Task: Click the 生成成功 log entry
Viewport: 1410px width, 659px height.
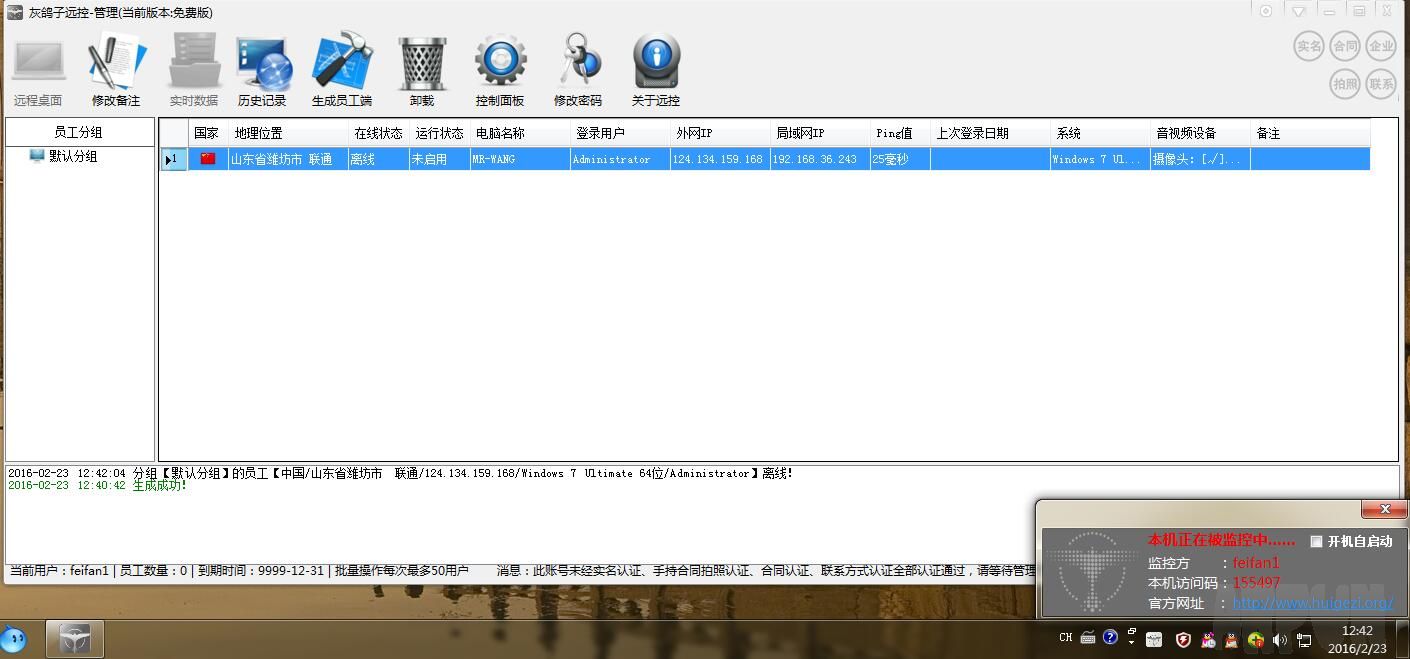Action: [x=97, y=485]
